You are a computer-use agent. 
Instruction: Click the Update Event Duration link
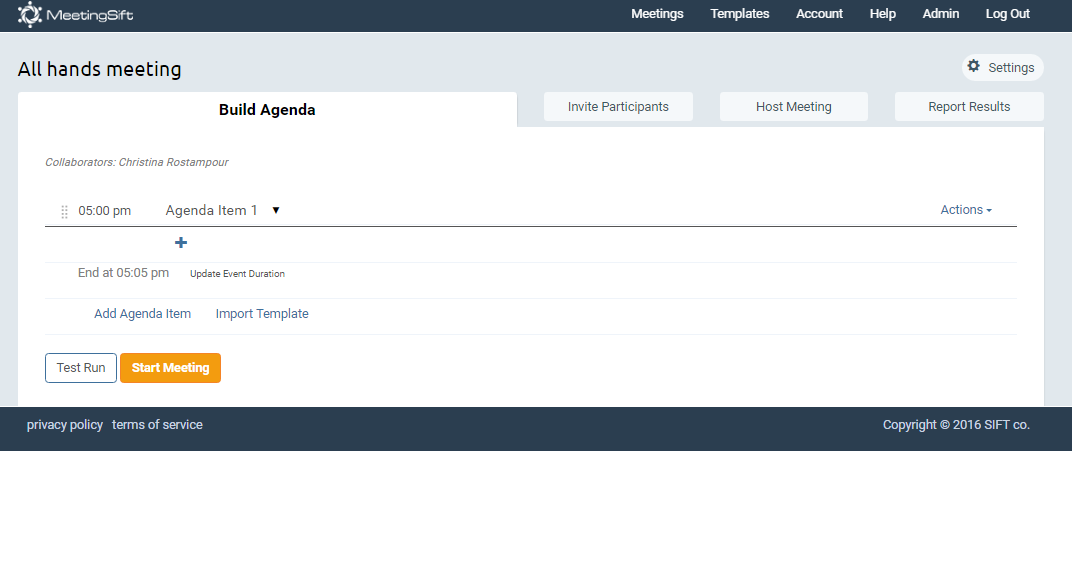237,274
